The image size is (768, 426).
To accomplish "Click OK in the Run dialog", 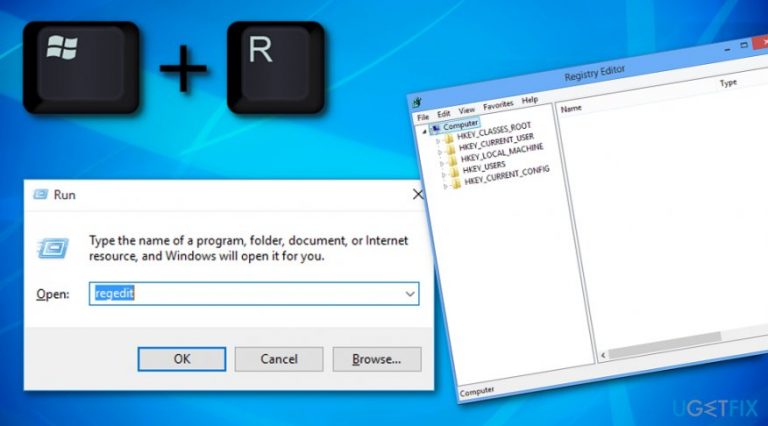I will pos(182,359).
